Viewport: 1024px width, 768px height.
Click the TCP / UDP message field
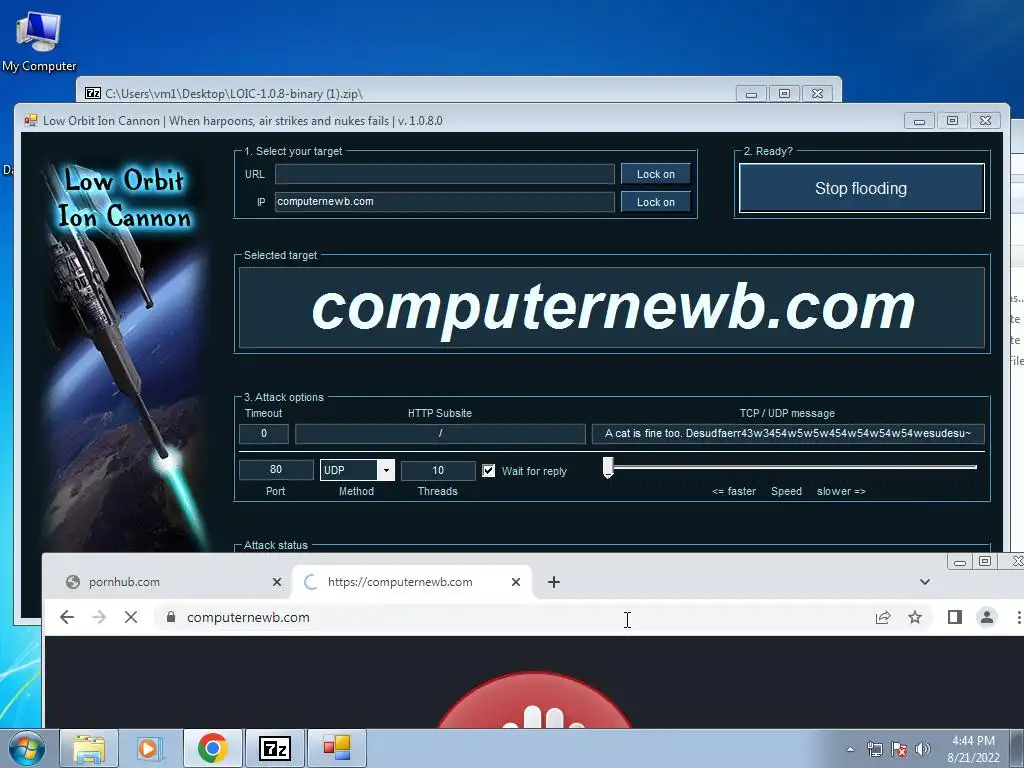click(788, 434)
